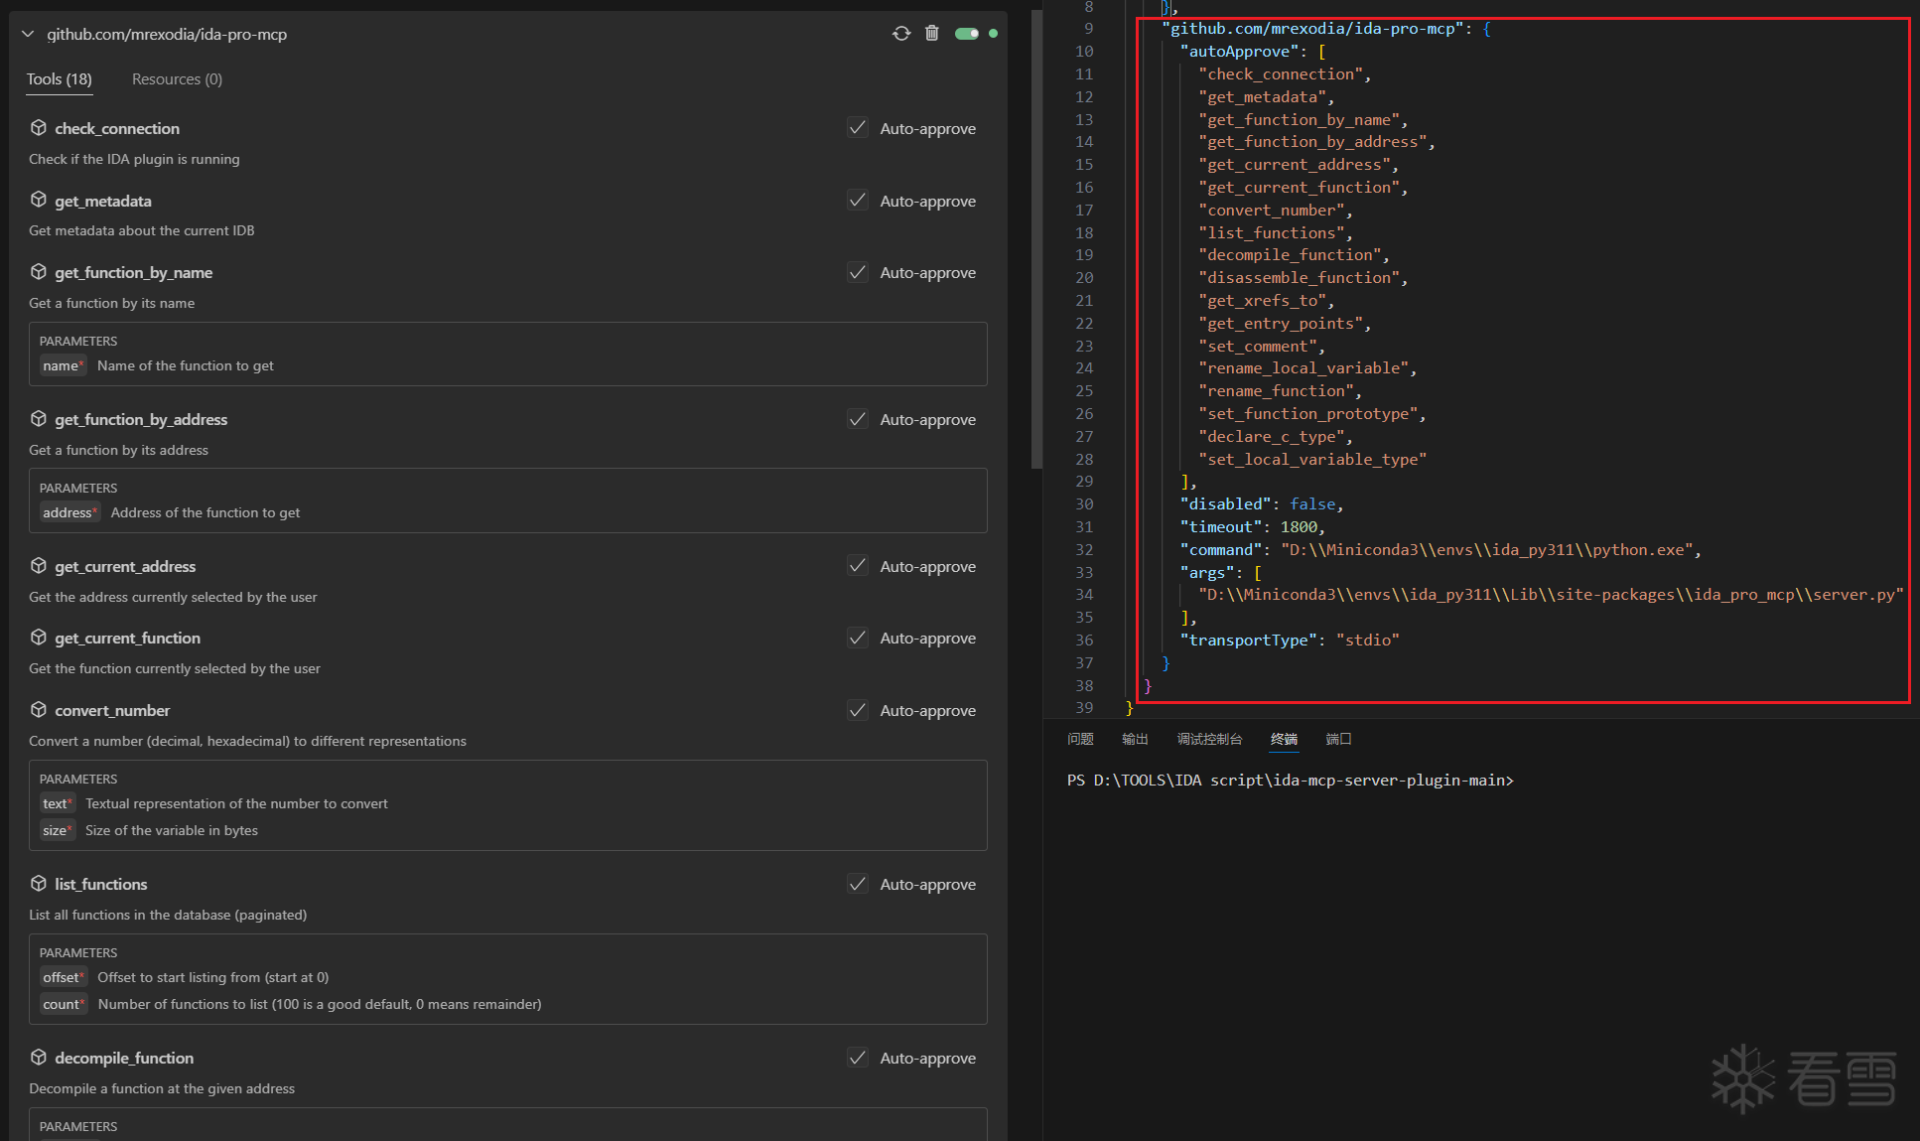Viewport: 1920px width, 1141px height.
Task: Click the list_functions tool name heading
Action: pyautogui.click(x=101, y=885)
